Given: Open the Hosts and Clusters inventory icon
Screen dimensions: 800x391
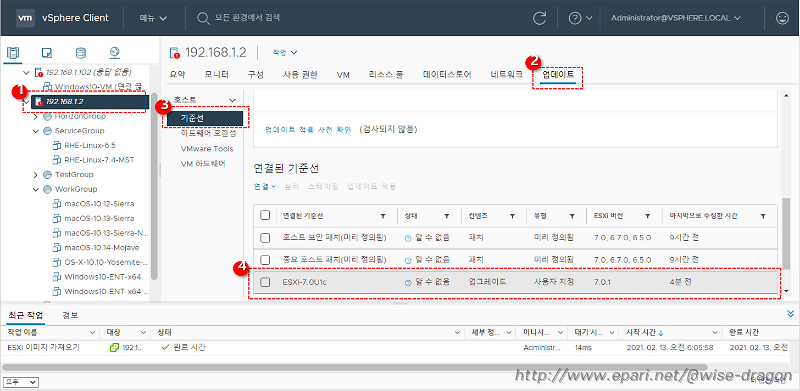Looking at the screenshot, I should coord(13,53).
